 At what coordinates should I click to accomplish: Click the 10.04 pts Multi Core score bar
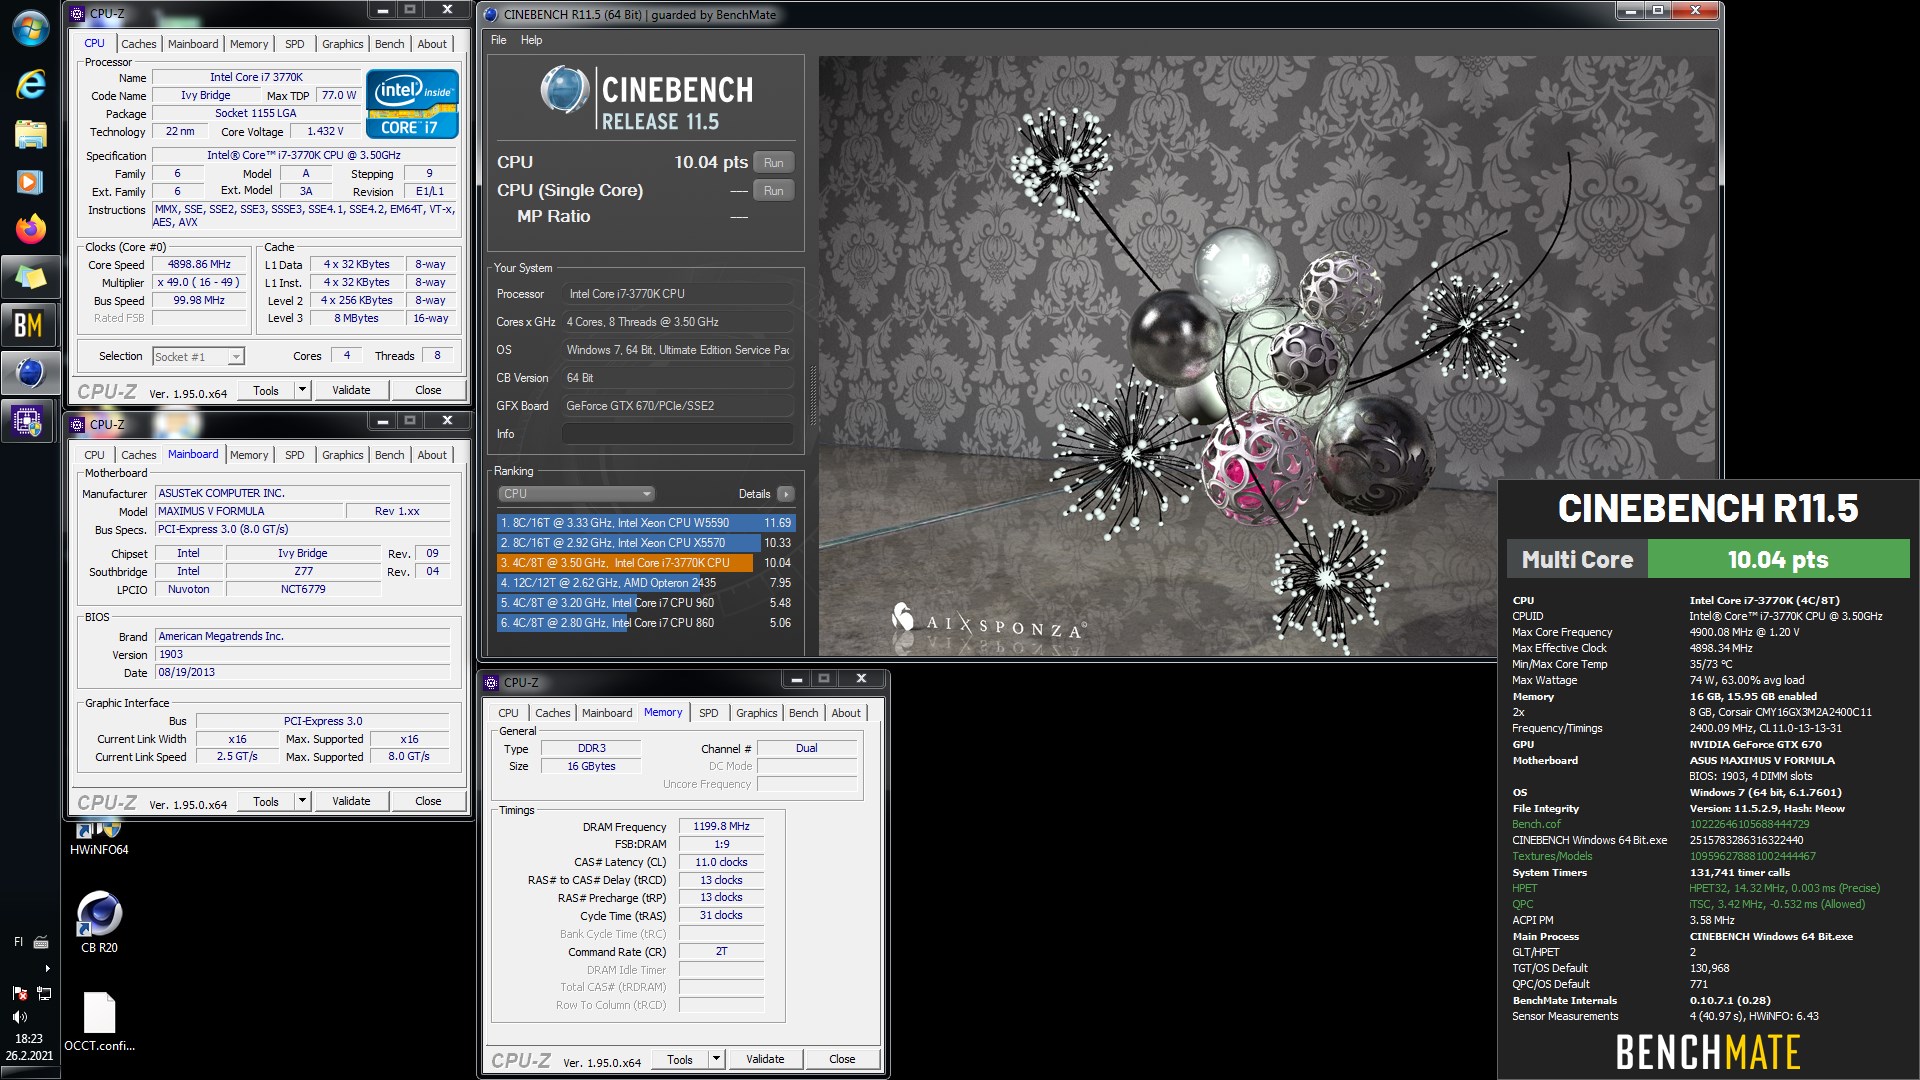coord(1778,560)
